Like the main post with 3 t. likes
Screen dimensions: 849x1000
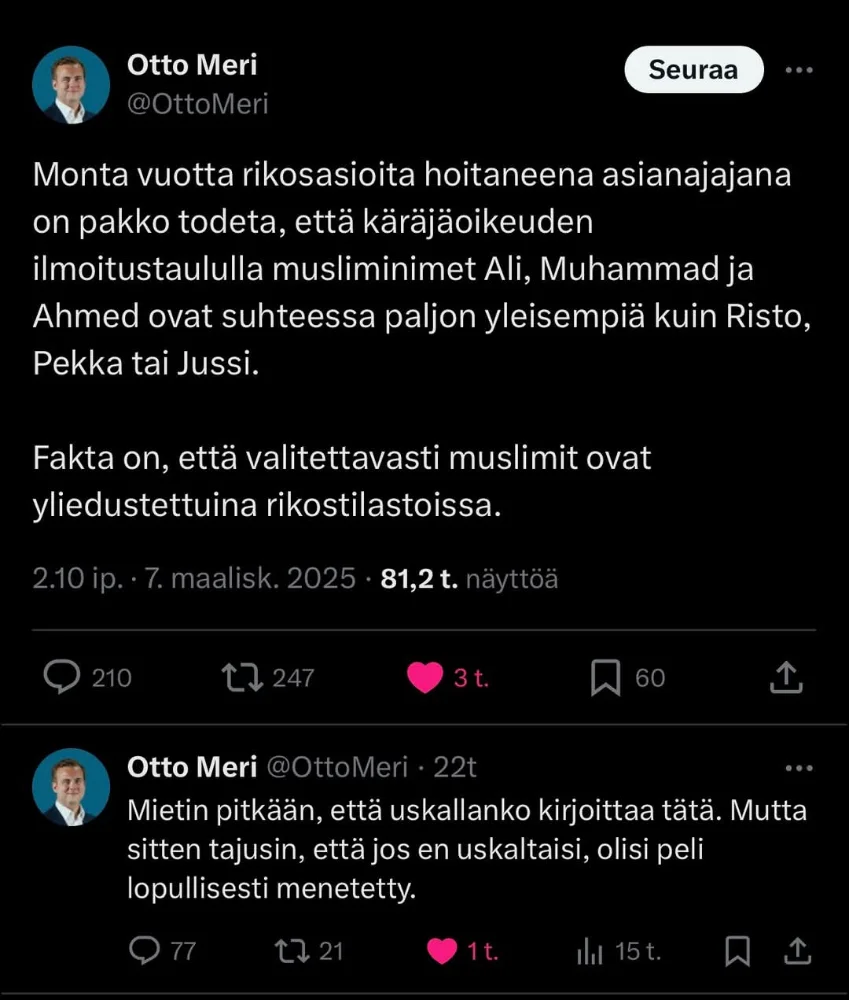(x=425, y=678)
